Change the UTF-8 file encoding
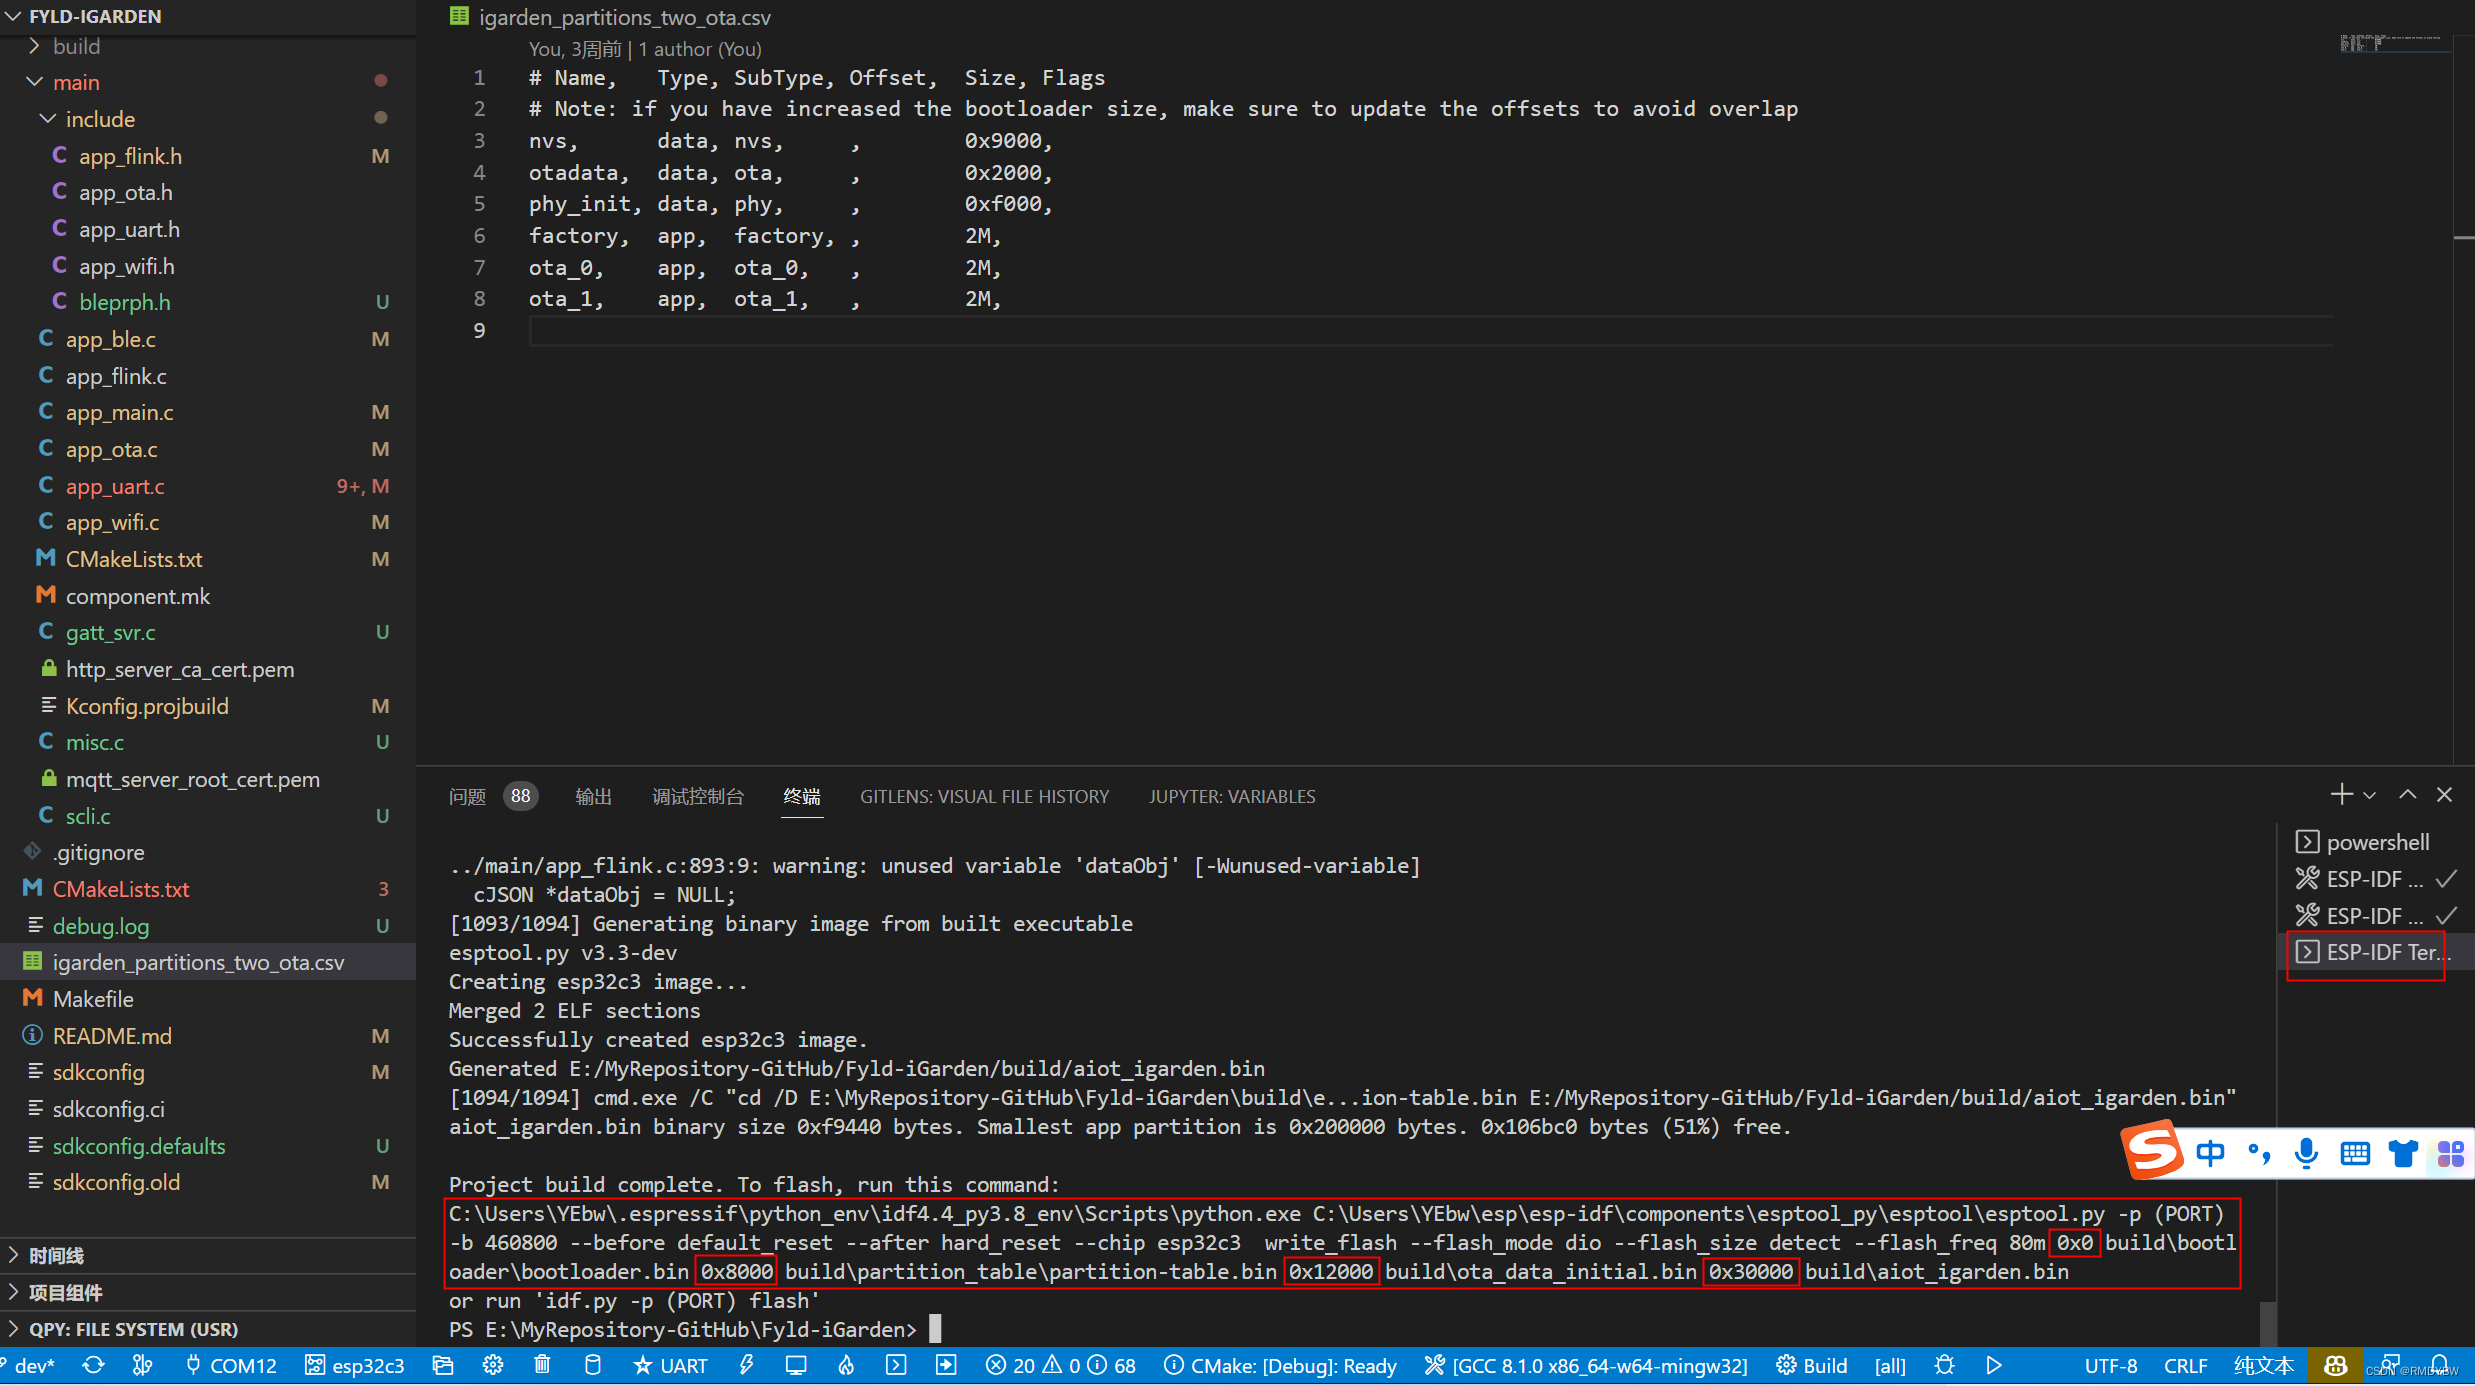This screenshot has width=2475, height=1386. [2111, 1365]
